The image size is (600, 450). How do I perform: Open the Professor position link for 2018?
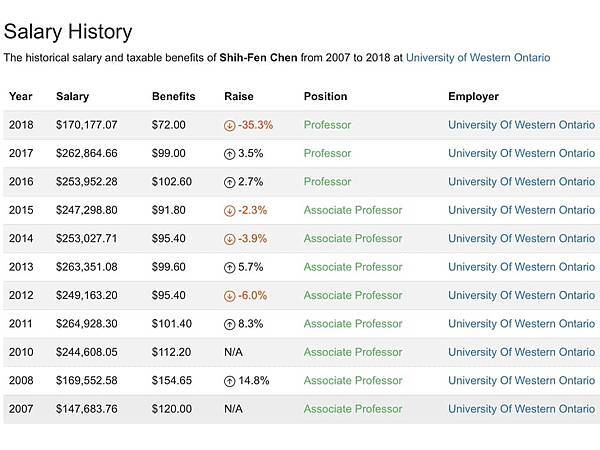[327, 126]
